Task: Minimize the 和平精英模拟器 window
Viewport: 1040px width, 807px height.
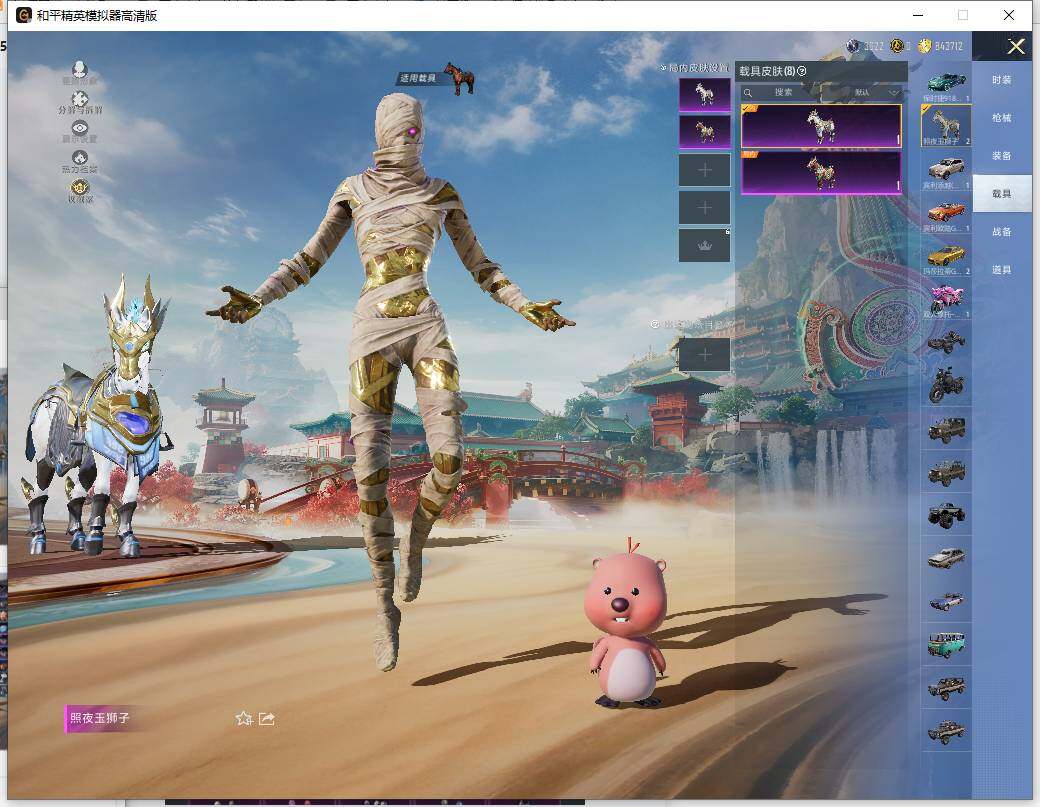Action: (x=918, y=15)
